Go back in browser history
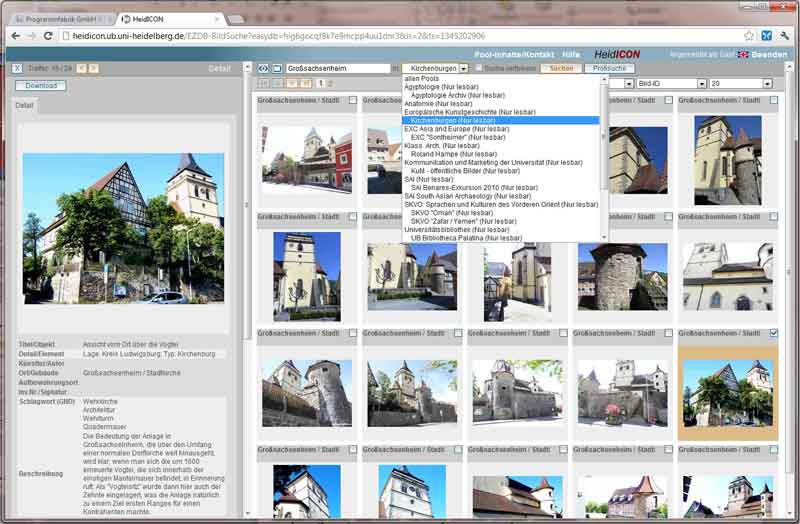Viewport: 800px width, 524px height. (16, 36)
